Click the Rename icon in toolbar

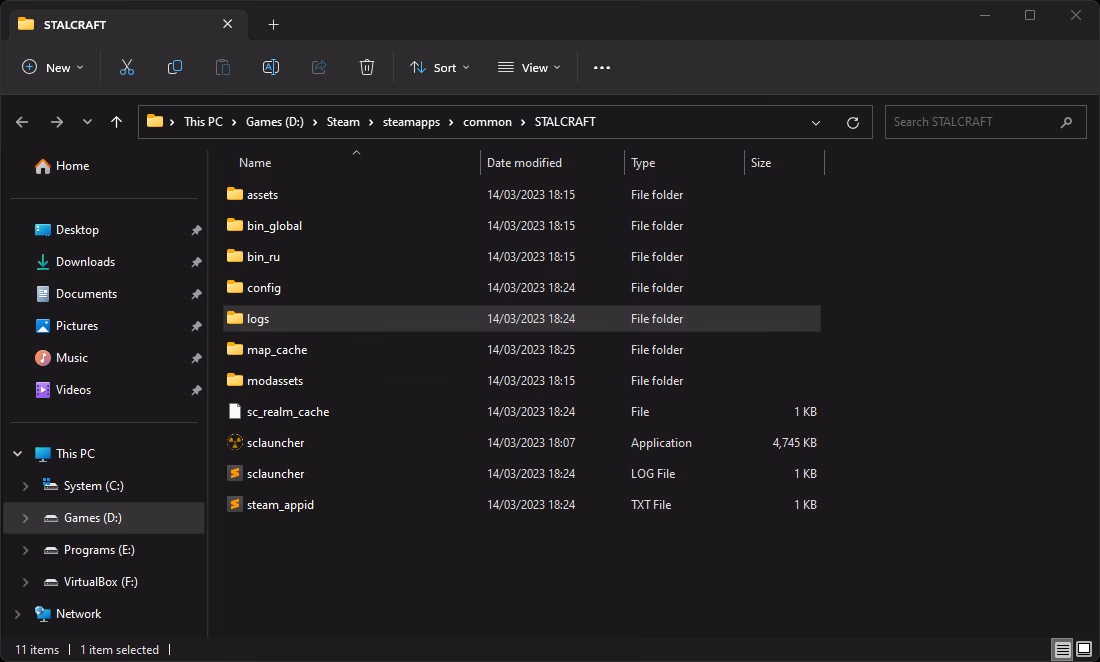(271, 67)
